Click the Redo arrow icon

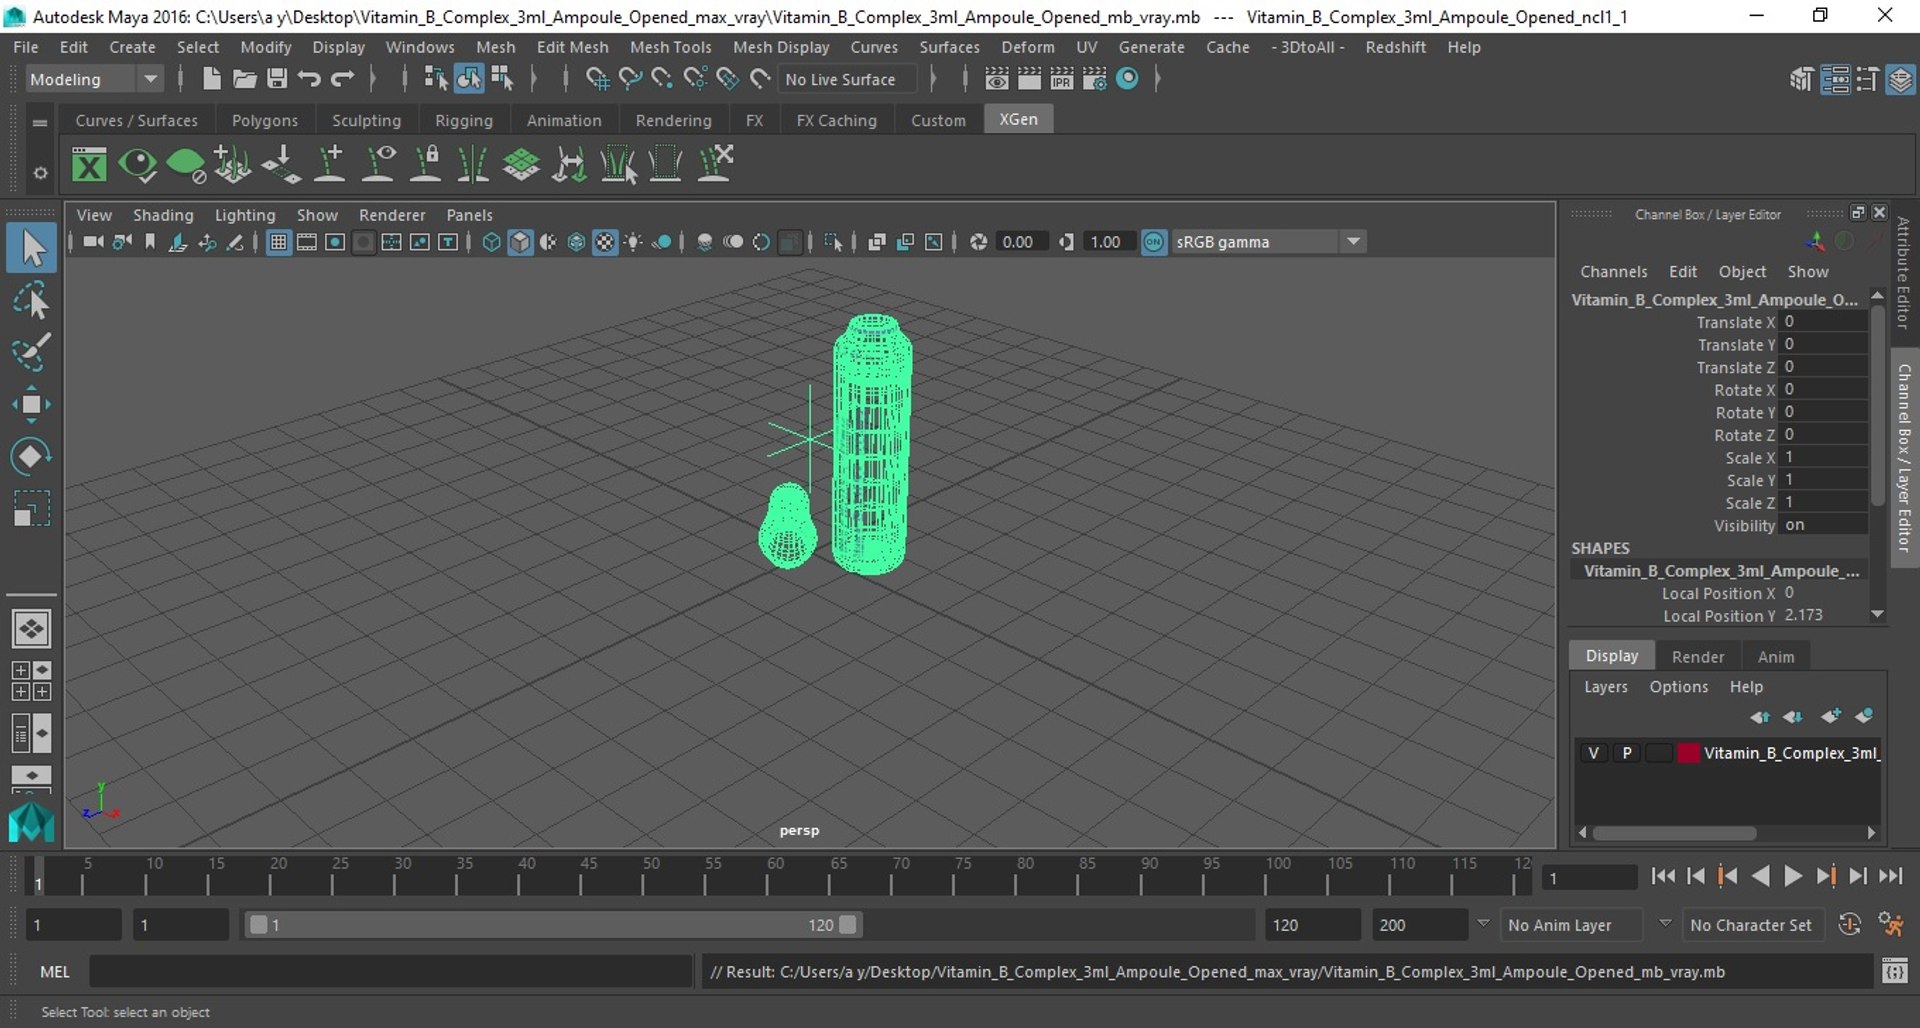coord(342,79)
